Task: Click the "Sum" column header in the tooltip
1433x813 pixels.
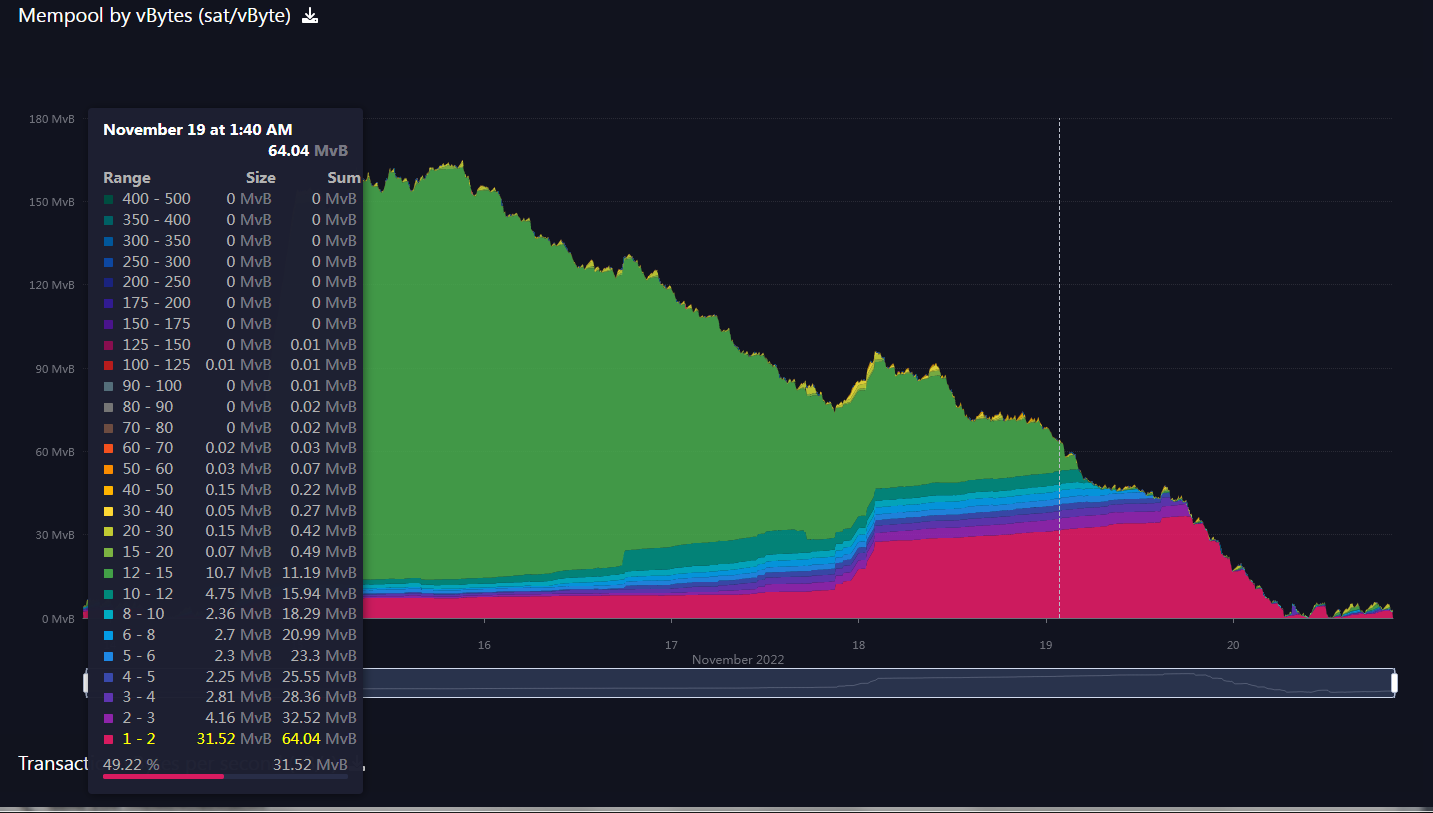Action: pyautogui.click(x=343, y=178)
